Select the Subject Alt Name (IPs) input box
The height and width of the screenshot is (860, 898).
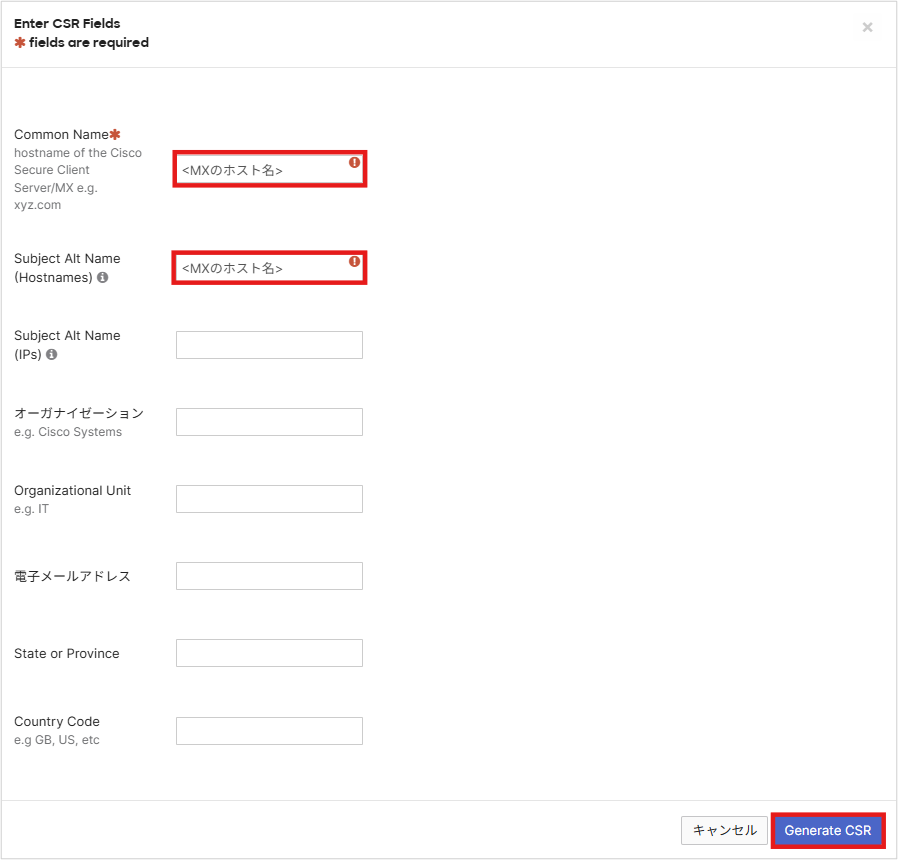pos(269,345)
